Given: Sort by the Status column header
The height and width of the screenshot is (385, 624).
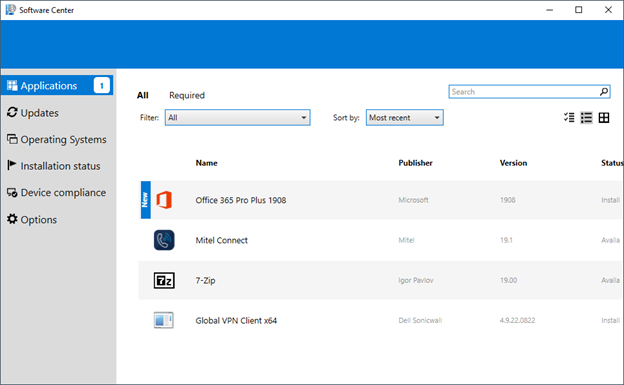Looking at the screenshot, I should coord(612,163).
